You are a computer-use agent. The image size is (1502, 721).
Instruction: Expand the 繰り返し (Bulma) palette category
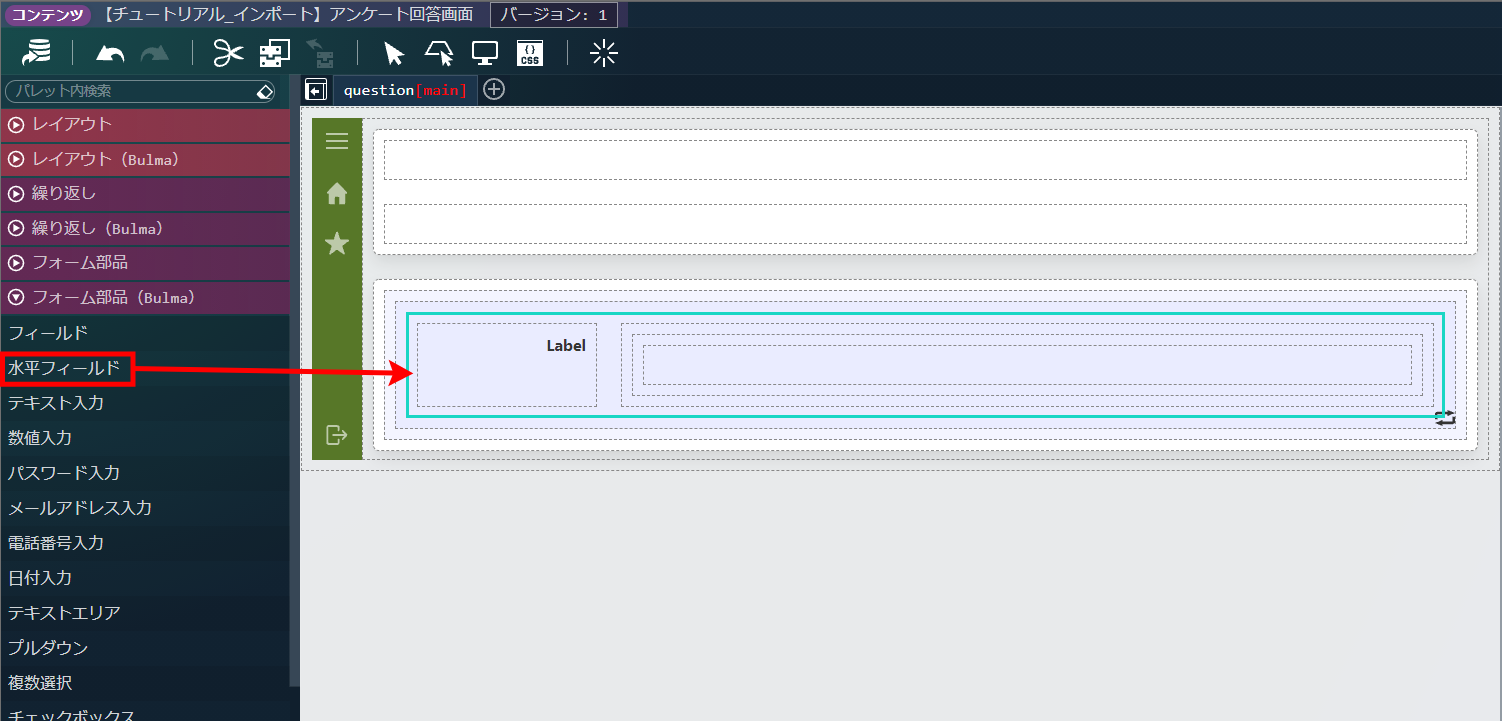[x=145, y=228]
